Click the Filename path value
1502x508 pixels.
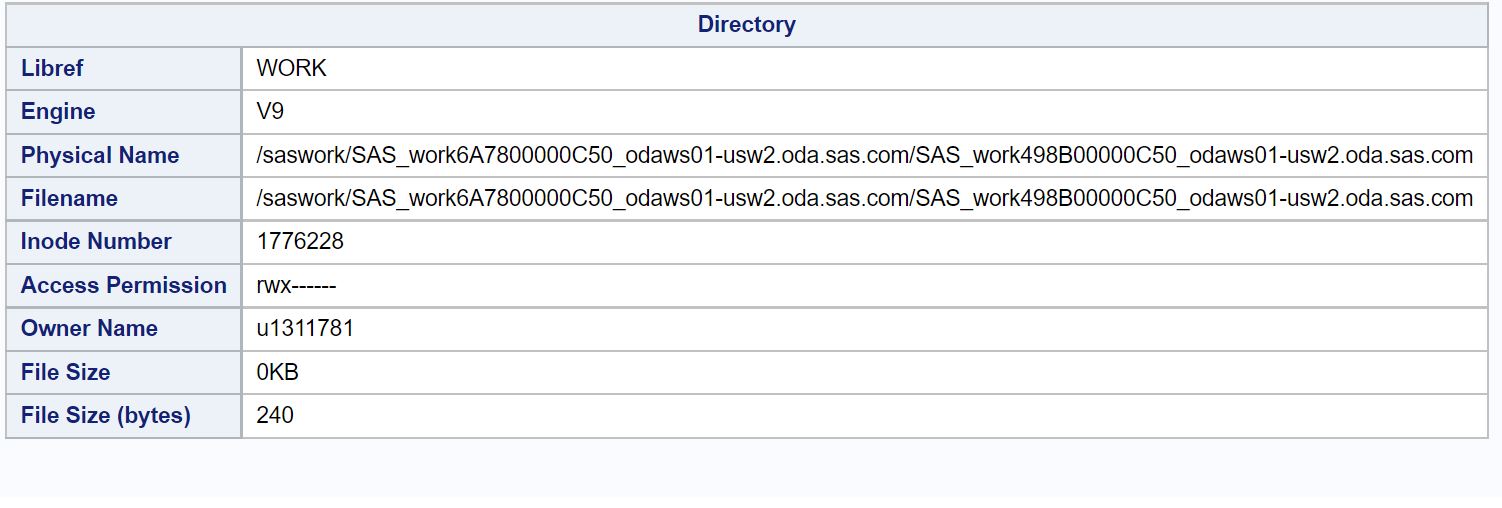pyautogui.click(x=864, y=198)
